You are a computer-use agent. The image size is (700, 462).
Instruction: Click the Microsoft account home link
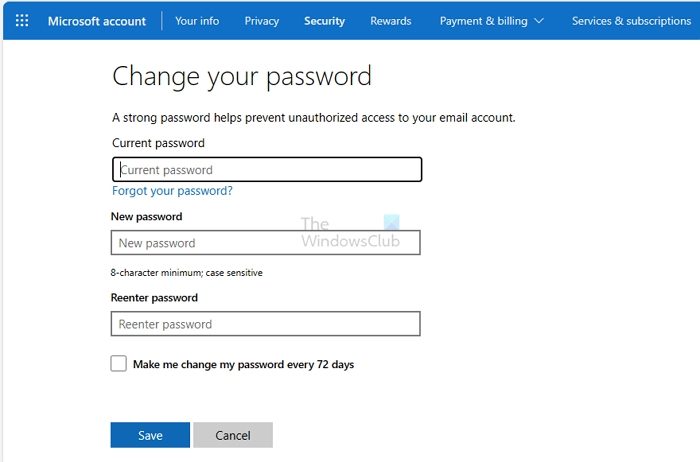pyautogui.click(x=97, y=21)
